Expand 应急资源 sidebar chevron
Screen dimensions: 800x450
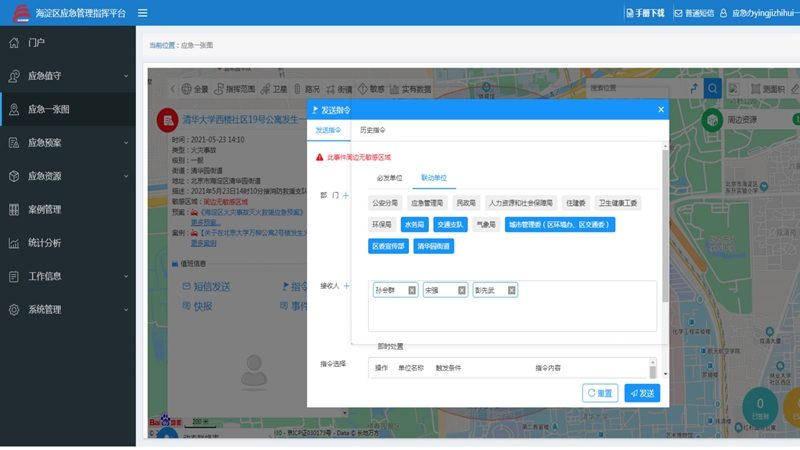pos(126,176)
